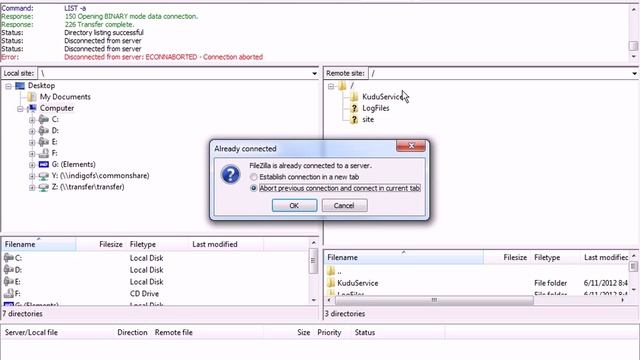Expand the C: drive in local tree

point(32,120)
